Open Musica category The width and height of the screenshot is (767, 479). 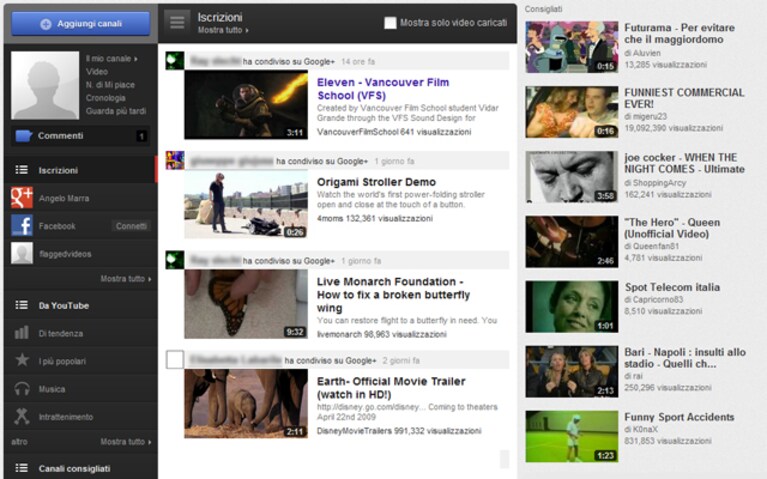[52, 389]
